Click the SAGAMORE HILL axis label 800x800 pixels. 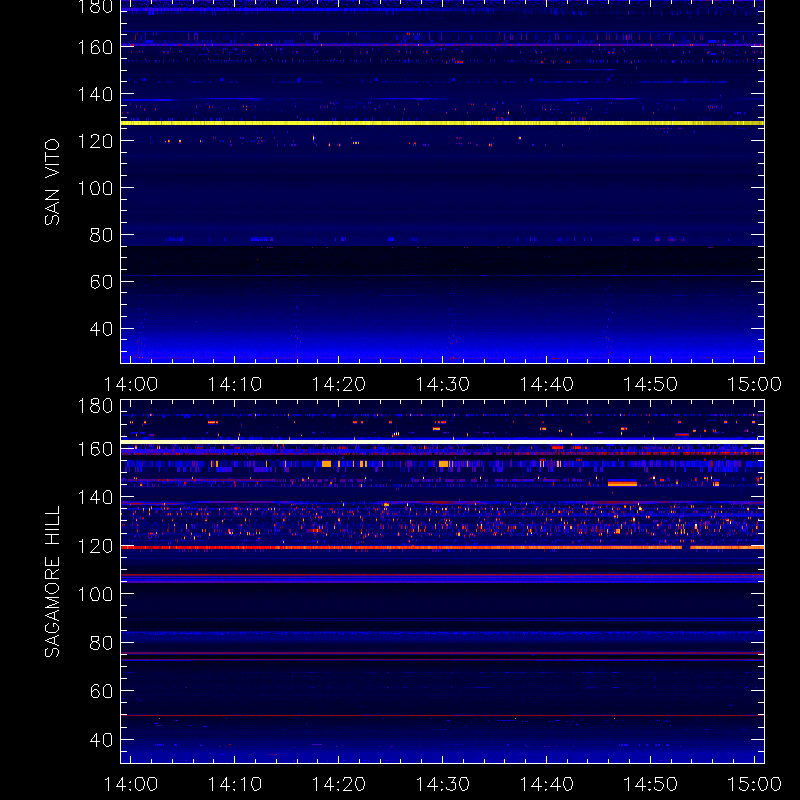point(52,581)
